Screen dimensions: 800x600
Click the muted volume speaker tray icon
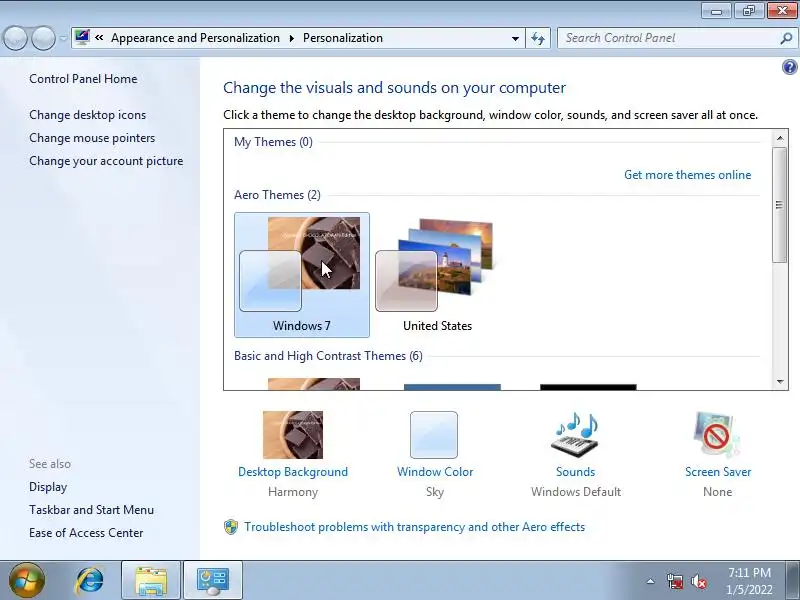(699, 581)
